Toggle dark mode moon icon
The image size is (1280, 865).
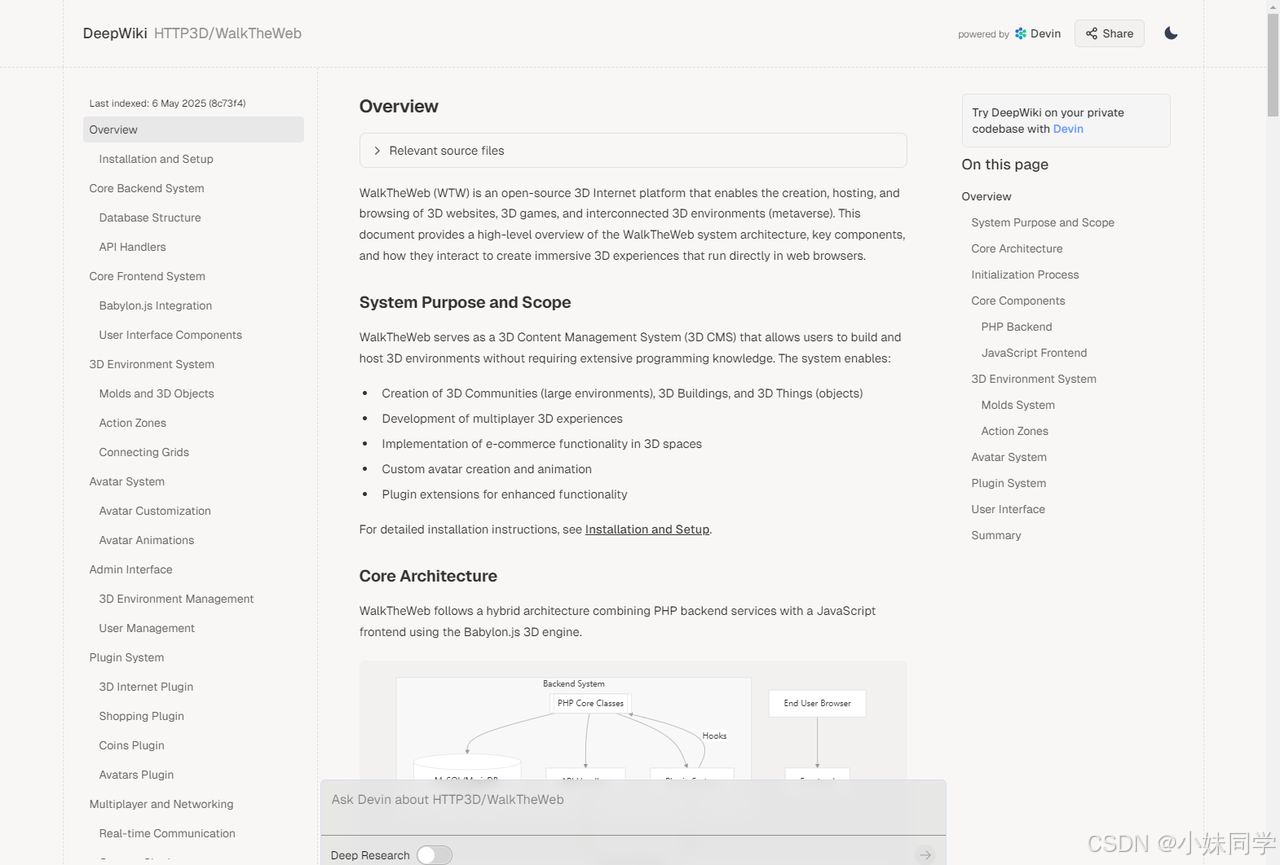pyautogui.click(x=1171, y=33)
